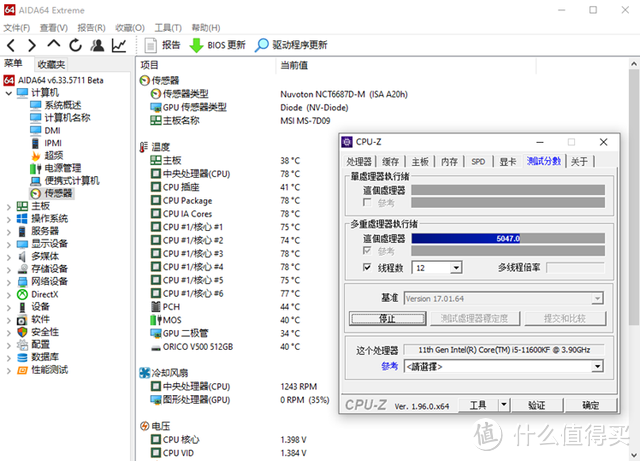Click the 工具 button in CPU-Z
The image size is (640, 461).
(x=478, y=405)
